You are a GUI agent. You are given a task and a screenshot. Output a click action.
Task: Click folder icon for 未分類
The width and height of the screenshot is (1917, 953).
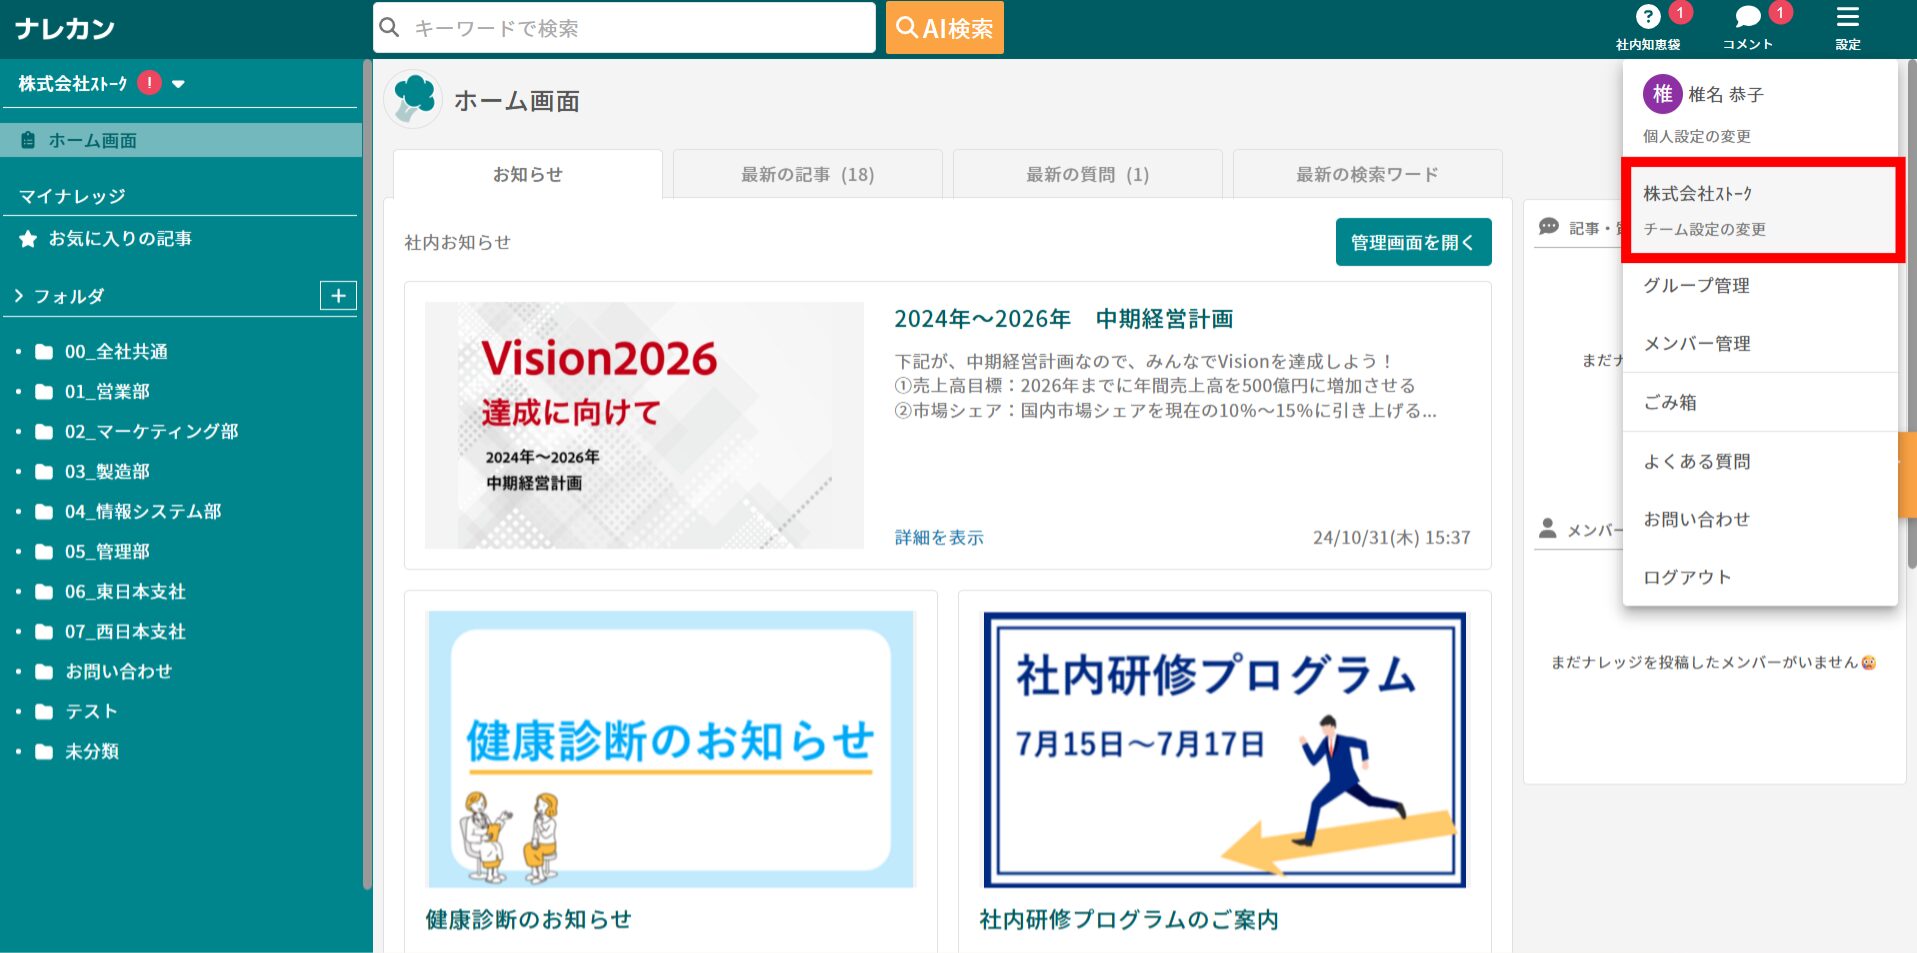point(44,752)
